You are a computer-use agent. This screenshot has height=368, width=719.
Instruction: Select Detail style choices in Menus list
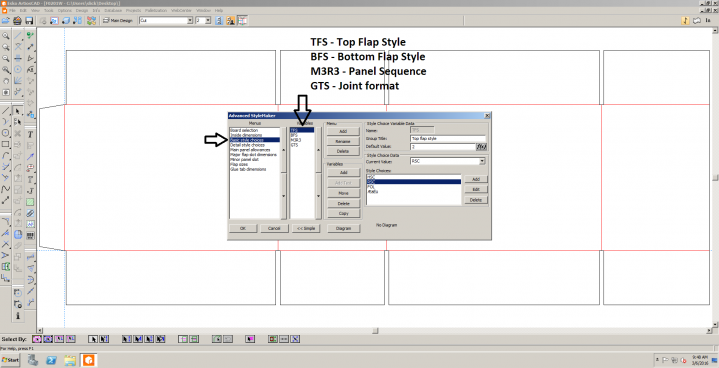[x=248, y=145]
